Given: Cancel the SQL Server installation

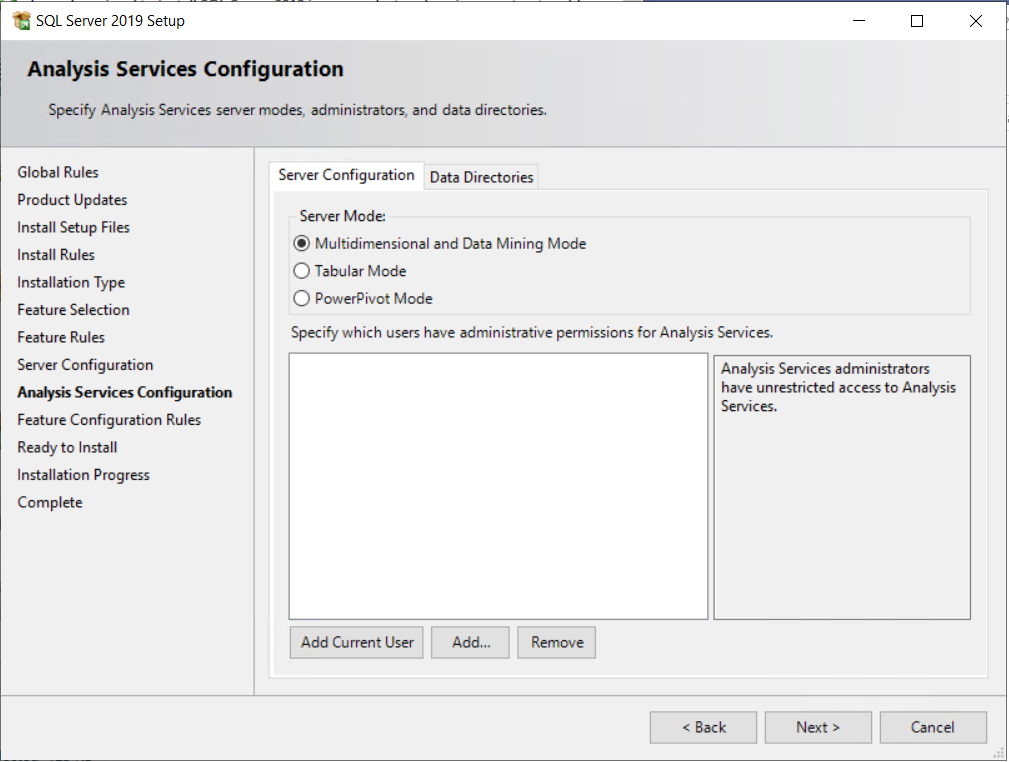Looking at the screenshot, I should click(933, 727).
